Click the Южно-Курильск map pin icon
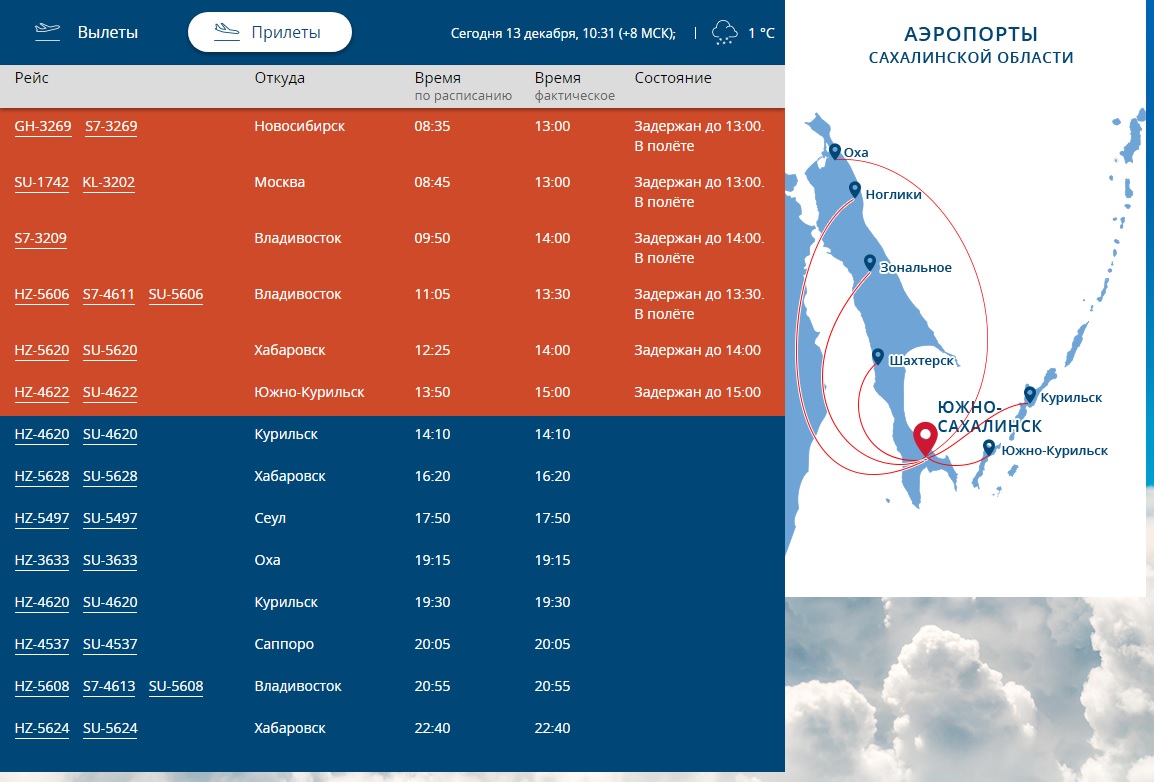 [989, 447]
